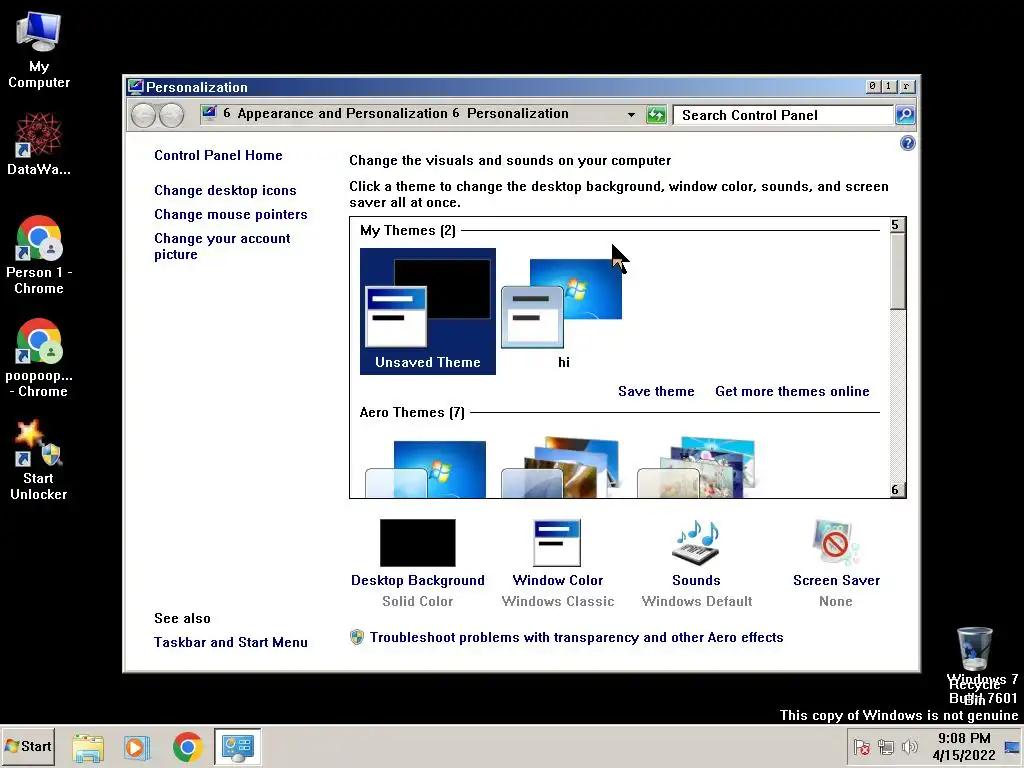Open Chrome from the taskbar
Viewport: 1024px width, 768px height.
pos(187,747)
